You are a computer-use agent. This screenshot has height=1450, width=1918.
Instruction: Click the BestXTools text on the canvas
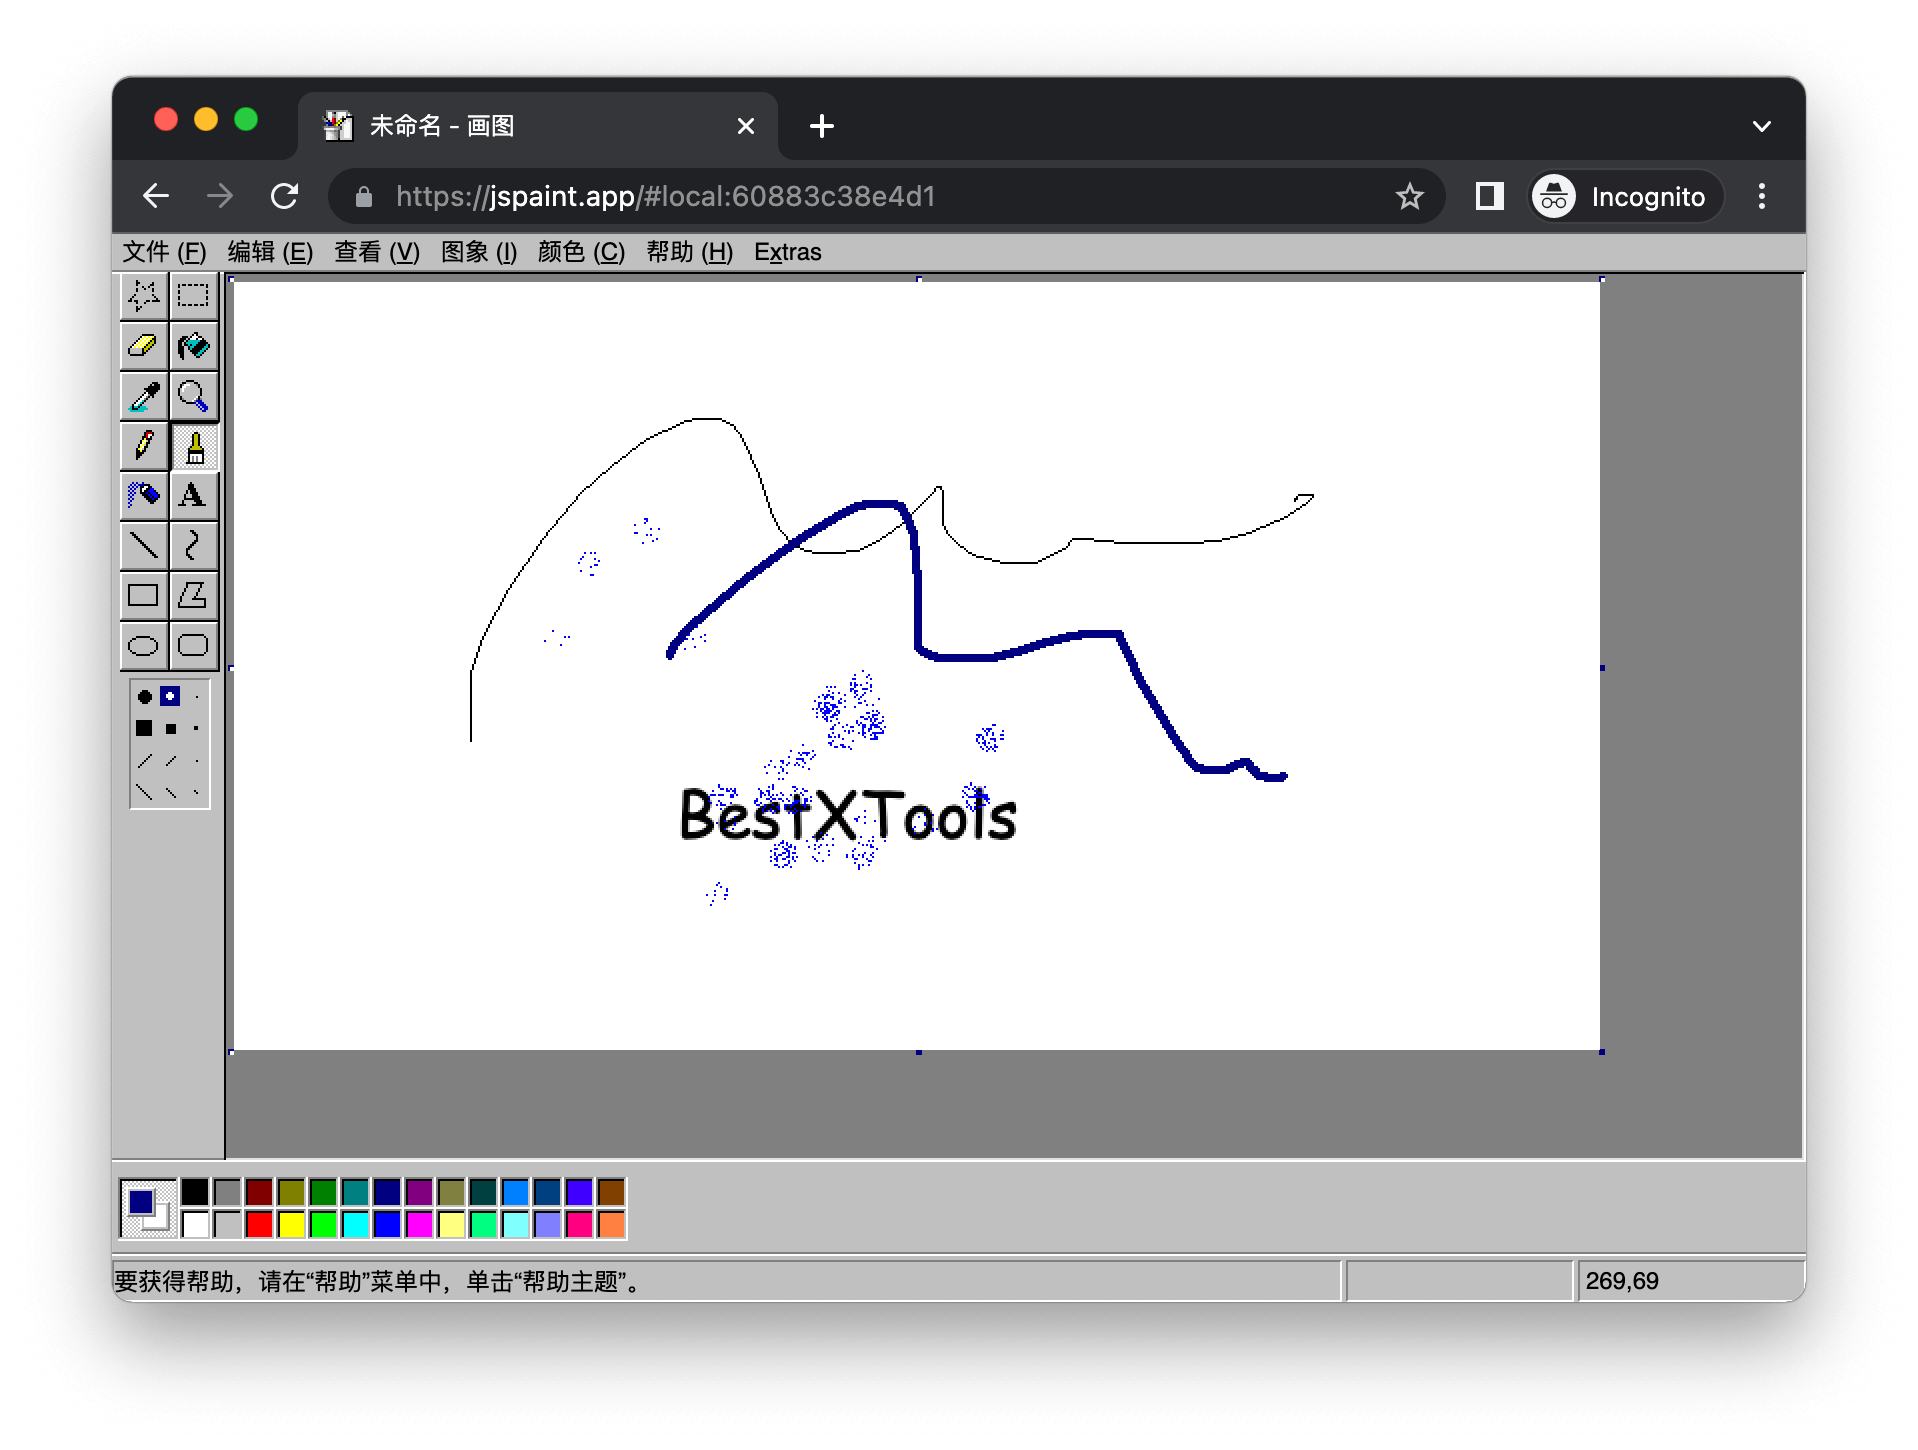pos(848,816)
